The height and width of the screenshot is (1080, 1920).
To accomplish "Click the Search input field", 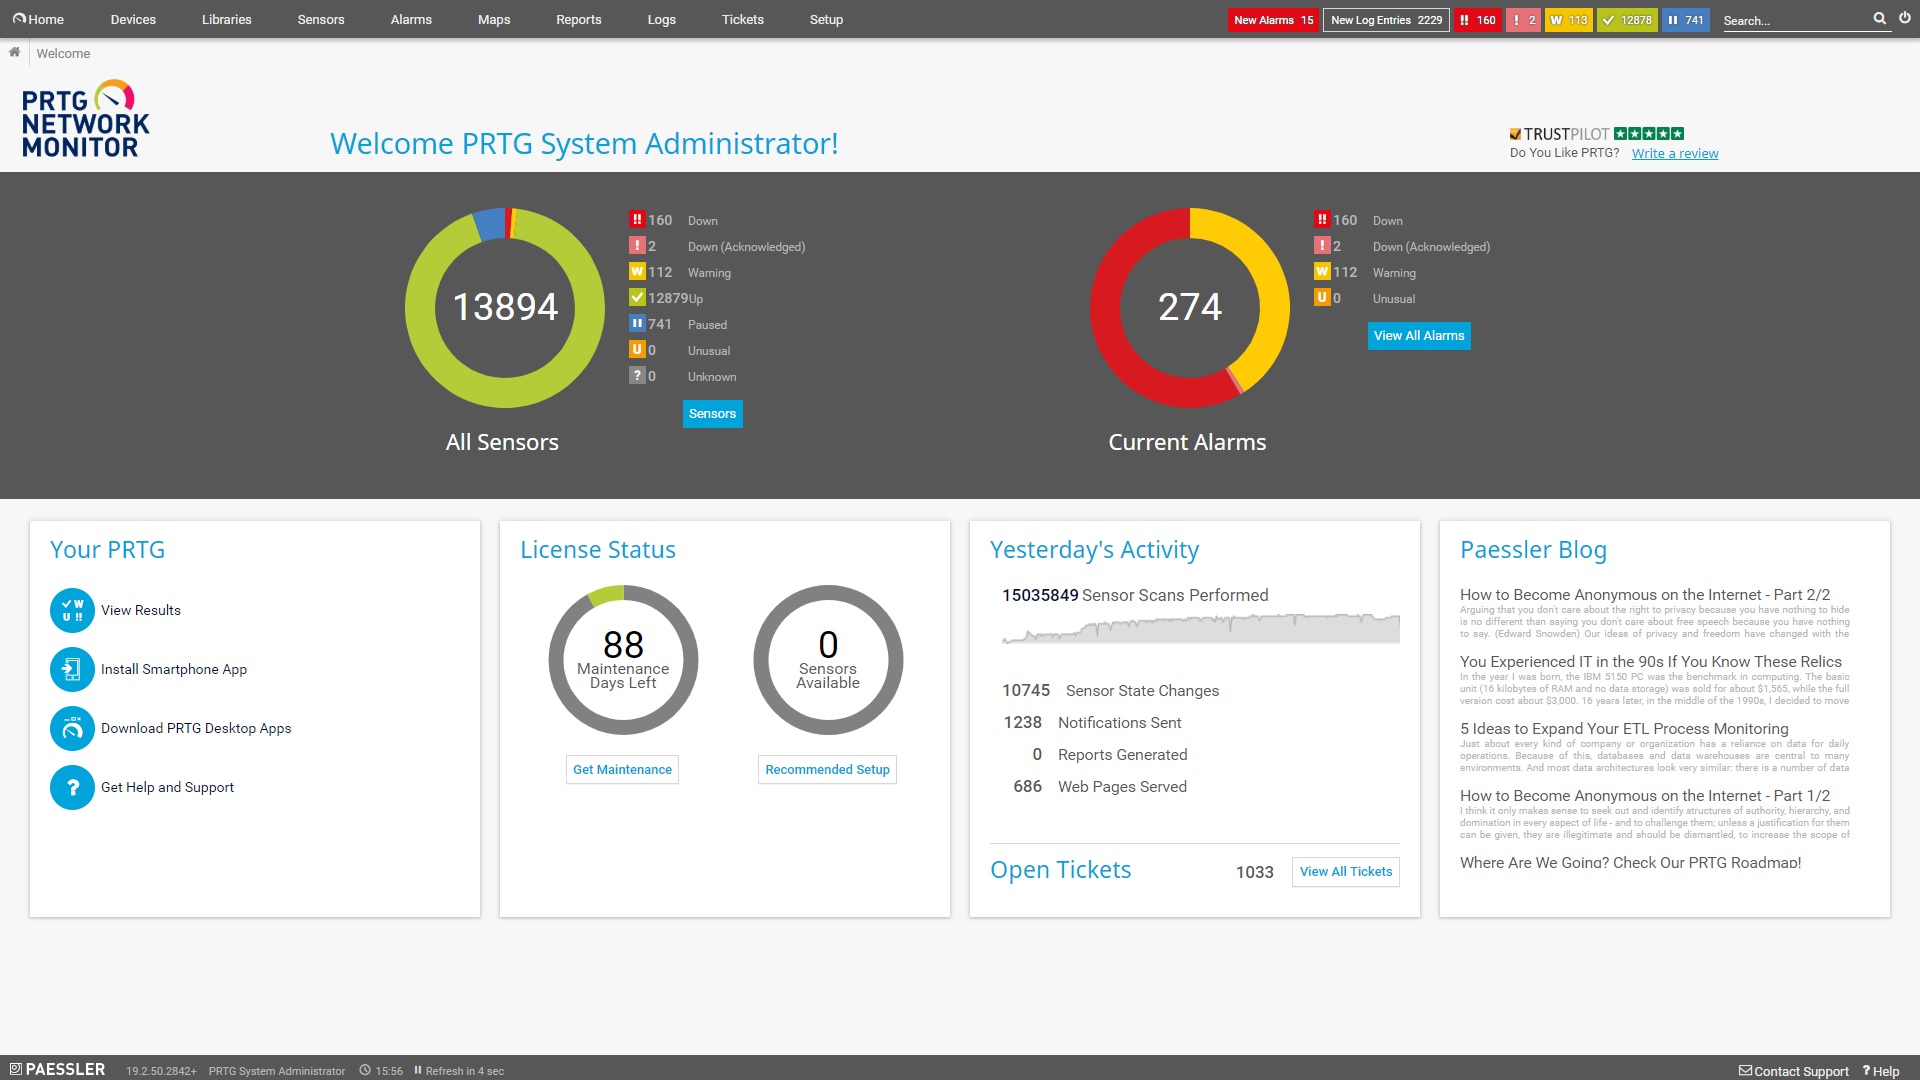I will (x=1795, y=20).
